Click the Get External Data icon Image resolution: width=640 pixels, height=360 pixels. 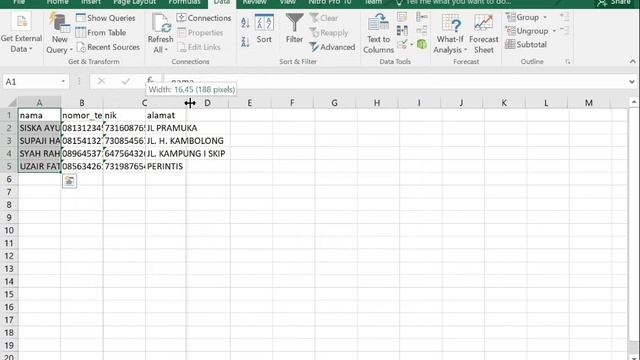point(21,21)
